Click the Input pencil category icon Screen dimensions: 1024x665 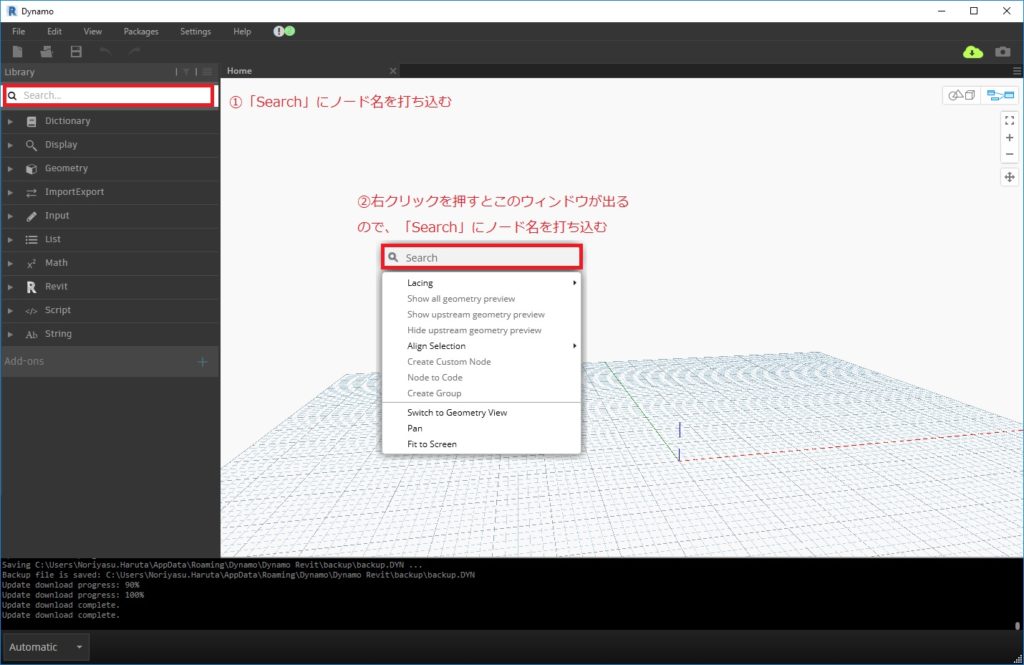pos(31,216)
